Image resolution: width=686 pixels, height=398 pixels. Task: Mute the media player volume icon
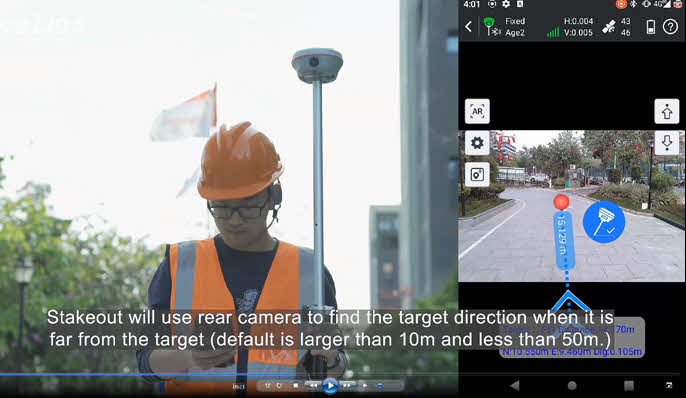click(364, 386)
